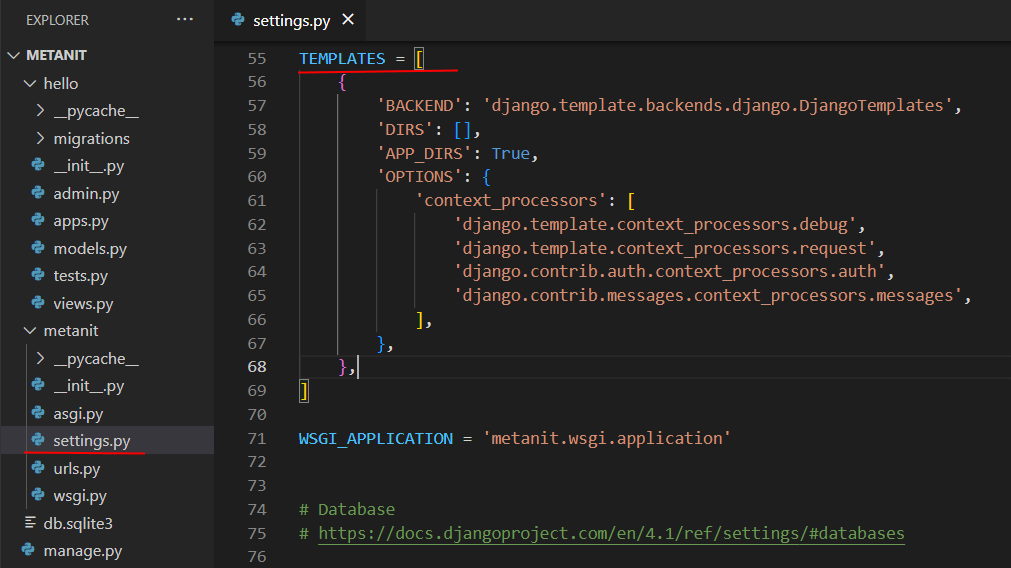This screenshot has width=1011, height=568.
Task: Click the context_processors.debug string
Action: pyautogui.click(x=655, y=224)
